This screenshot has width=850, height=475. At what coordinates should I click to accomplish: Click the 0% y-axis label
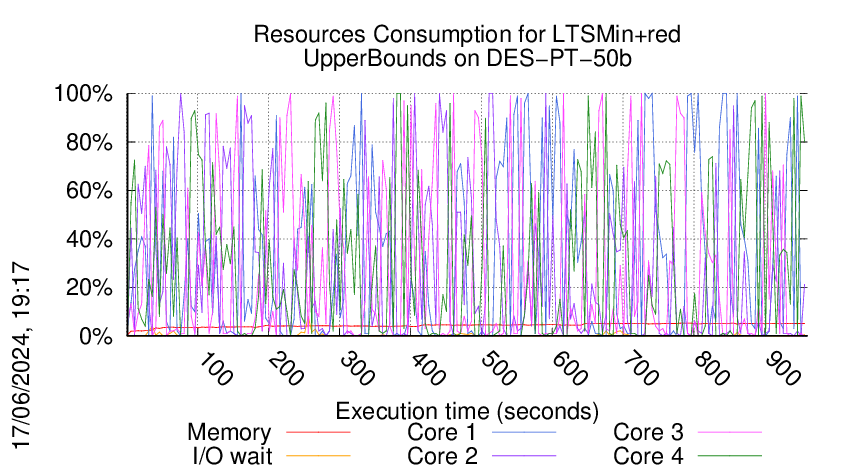click(96, 336)
